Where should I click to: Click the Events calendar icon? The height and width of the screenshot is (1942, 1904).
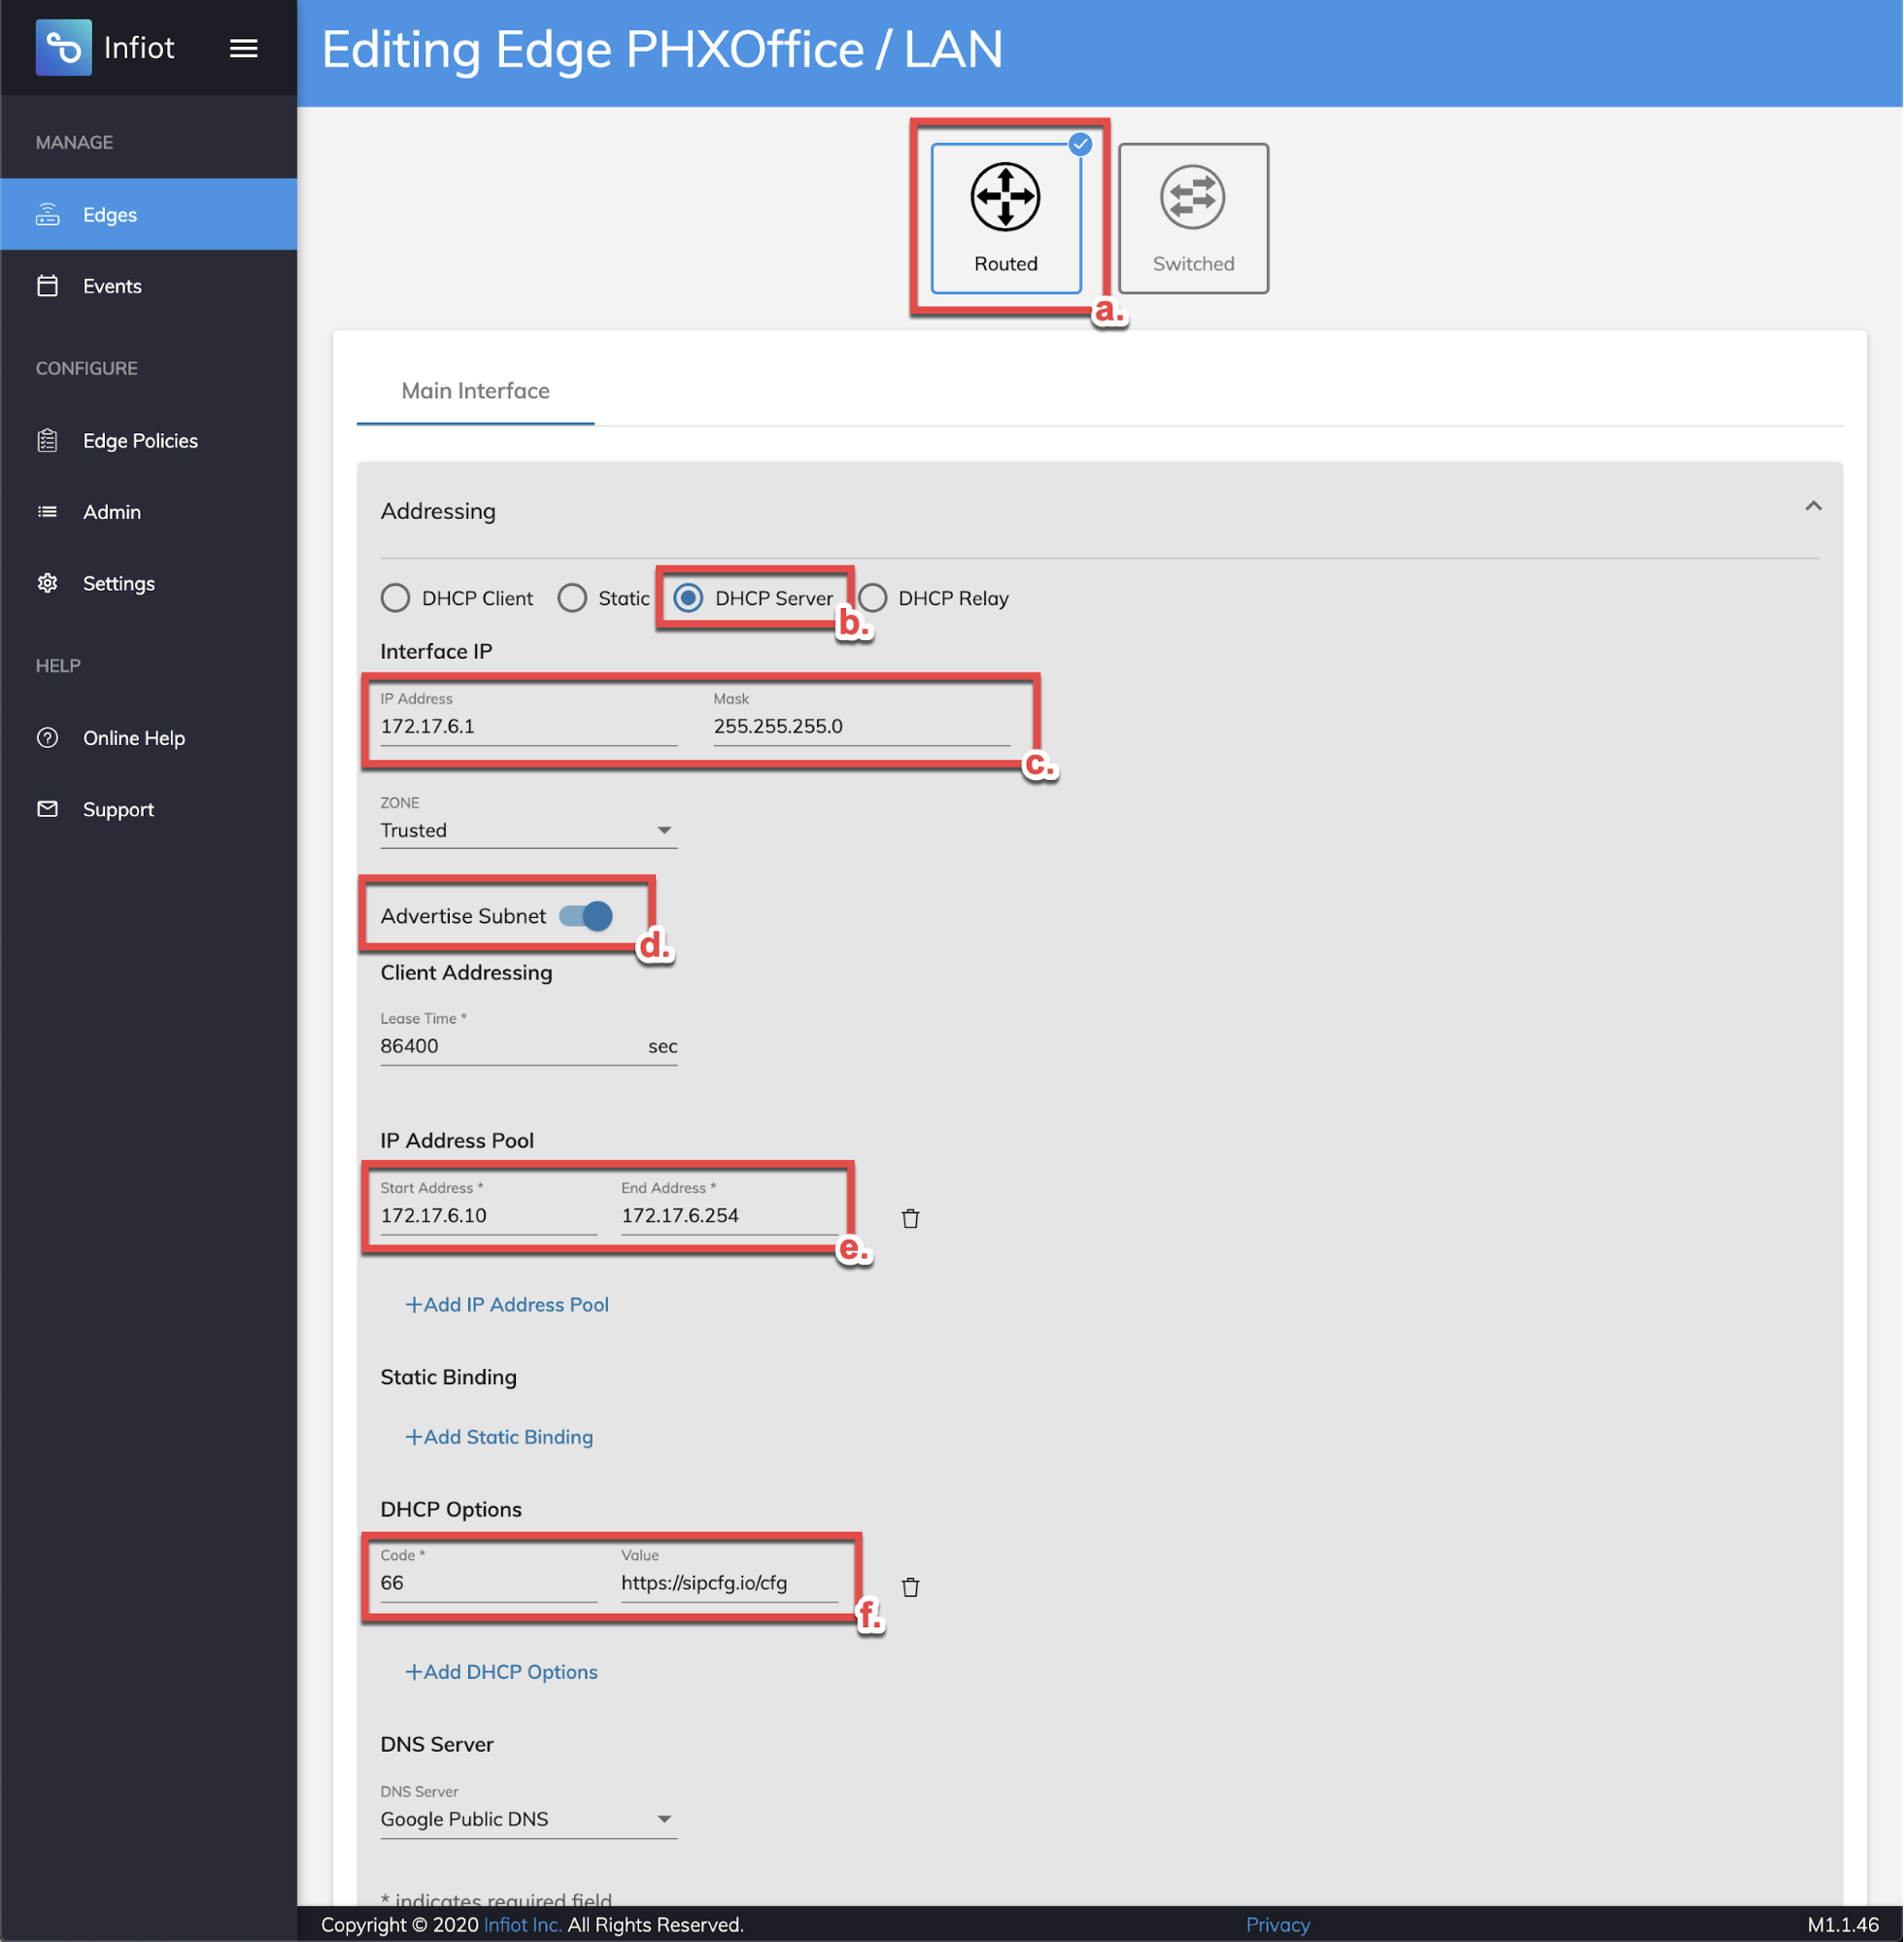[x=48, y=286]
